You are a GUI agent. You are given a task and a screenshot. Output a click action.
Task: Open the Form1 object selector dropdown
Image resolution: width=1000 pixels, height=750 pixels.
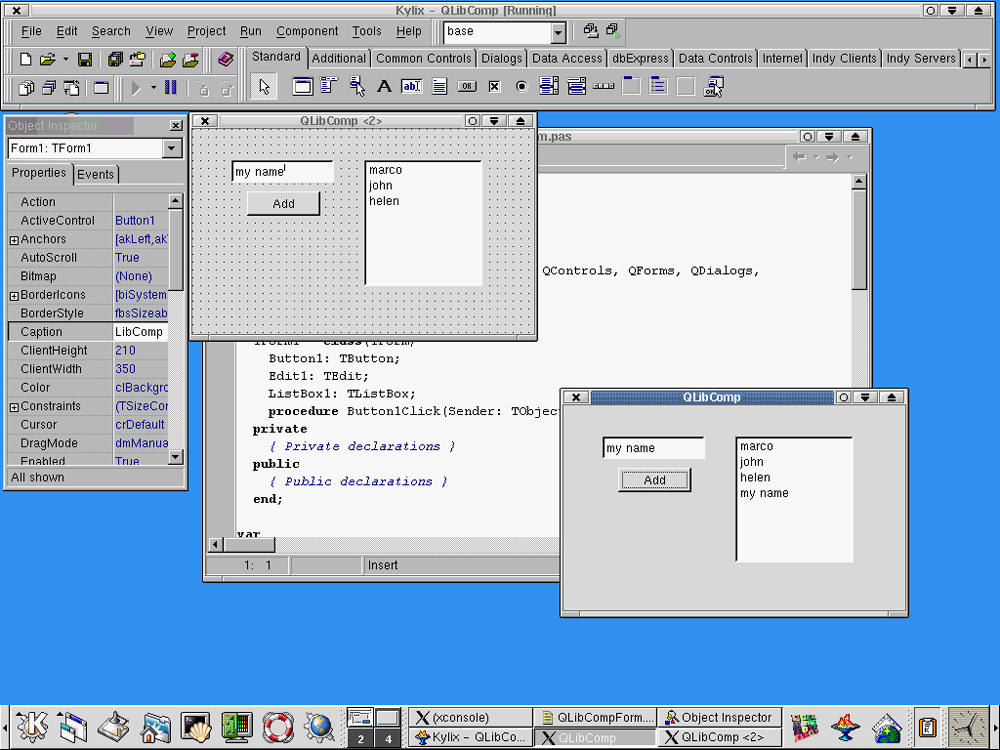tap(171, 149)
